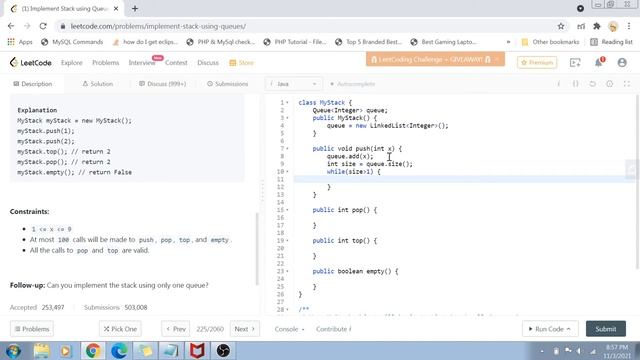
Task: Collapse the while loop fold arrow on line 10
Action: pyautogui.click(x=287, y=171)
